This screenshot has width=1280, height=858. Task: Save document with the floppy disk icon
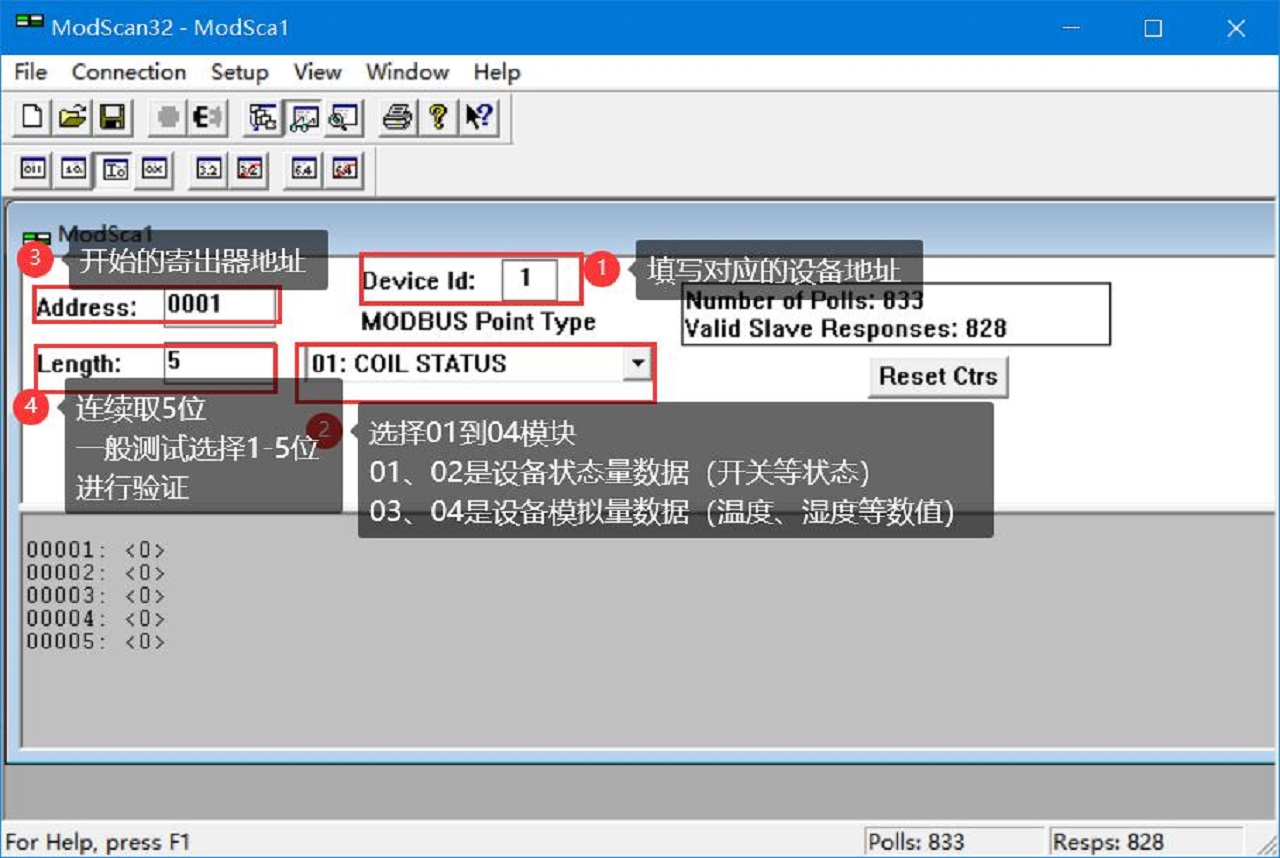tap(113, 118)
